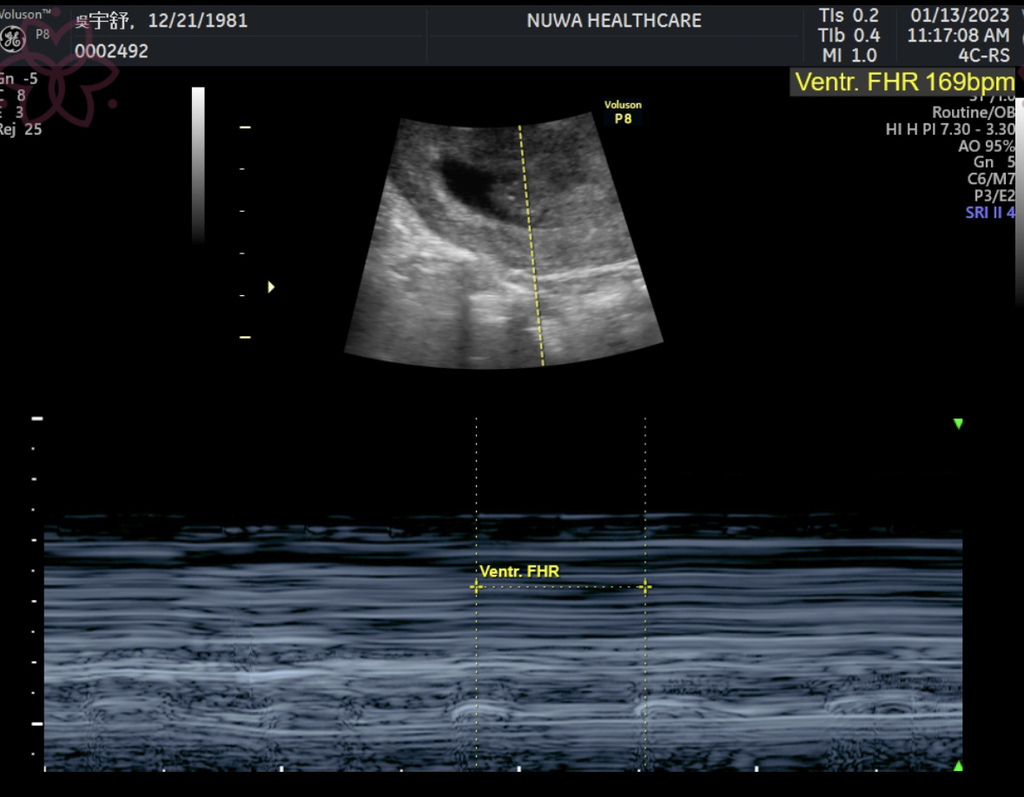Click the Routine/OB preset text
The width and height of the screenshot is (1024, 797).
pos(973,112)
